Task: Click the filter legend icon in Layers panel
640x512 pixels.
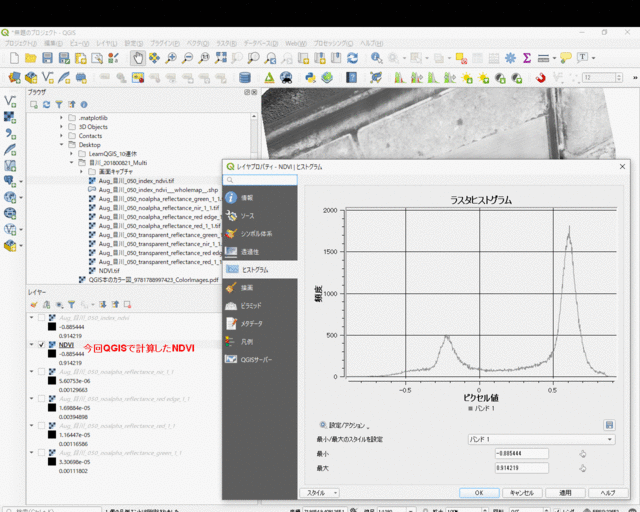Action: pos(71,305)
